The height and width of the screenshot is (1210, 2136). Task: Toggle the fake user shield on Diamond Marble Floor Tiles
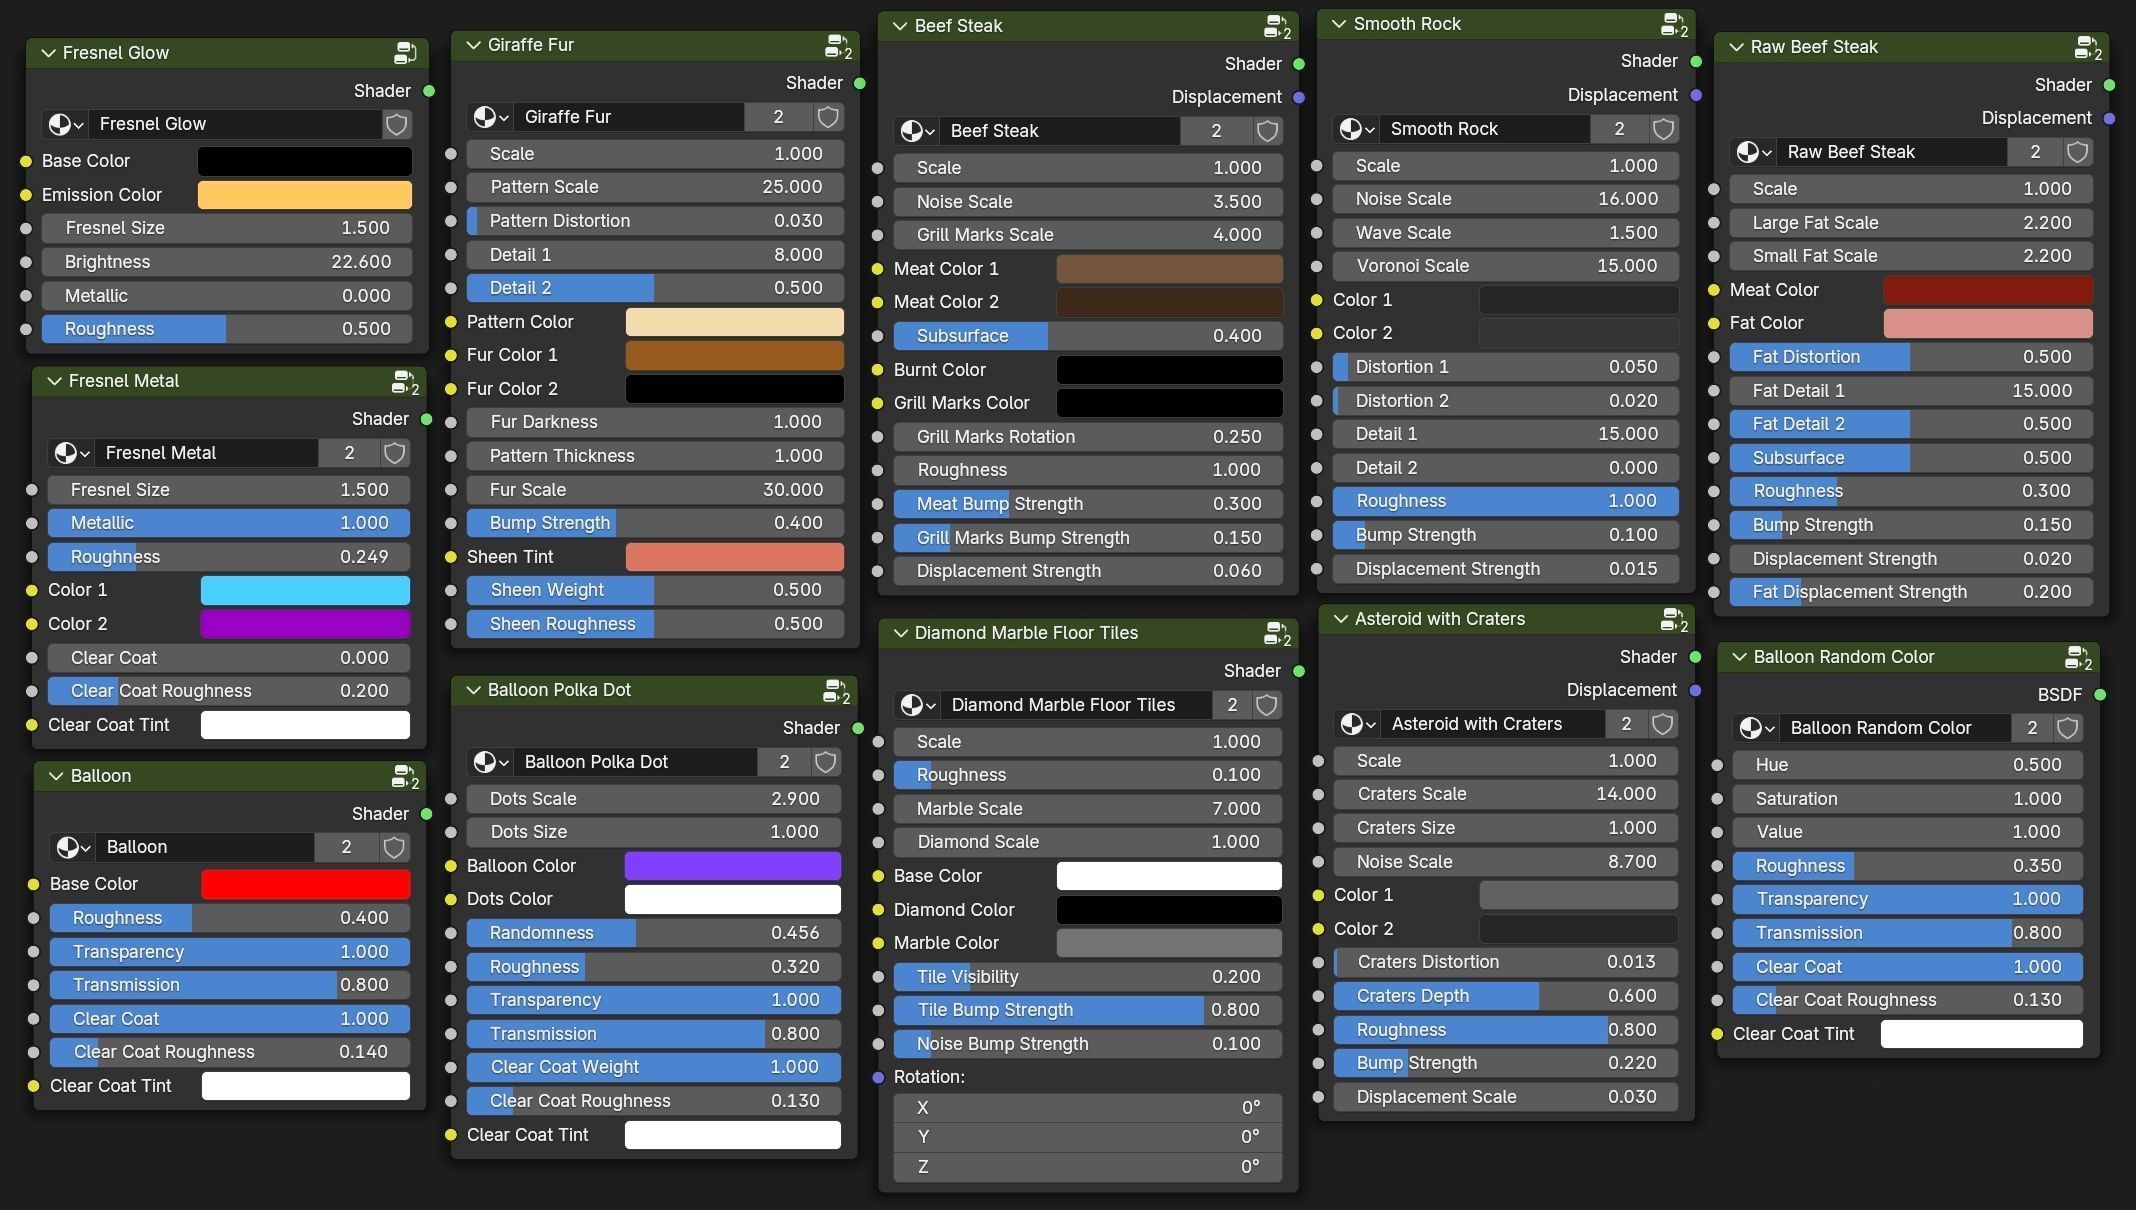(x=1266, y=705)
